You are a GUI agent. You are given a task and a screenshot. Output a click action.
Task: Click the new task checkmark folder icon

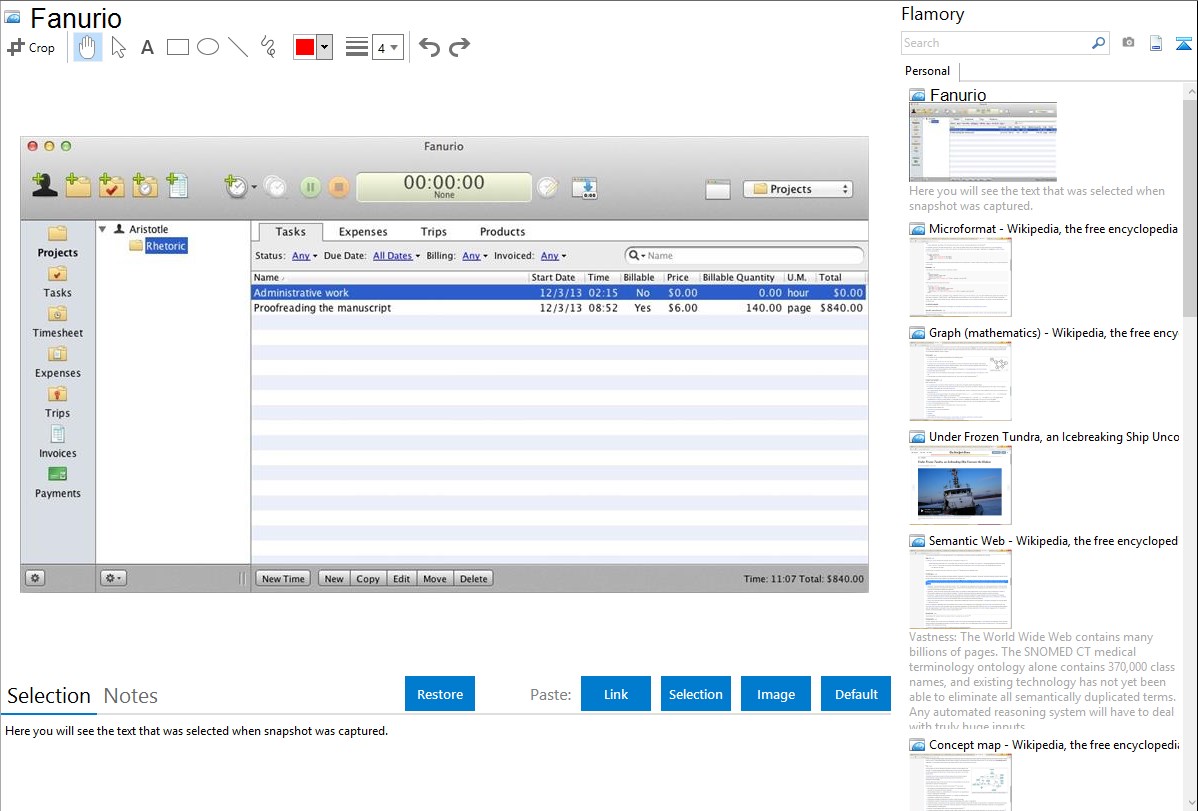tap(111, 186)
